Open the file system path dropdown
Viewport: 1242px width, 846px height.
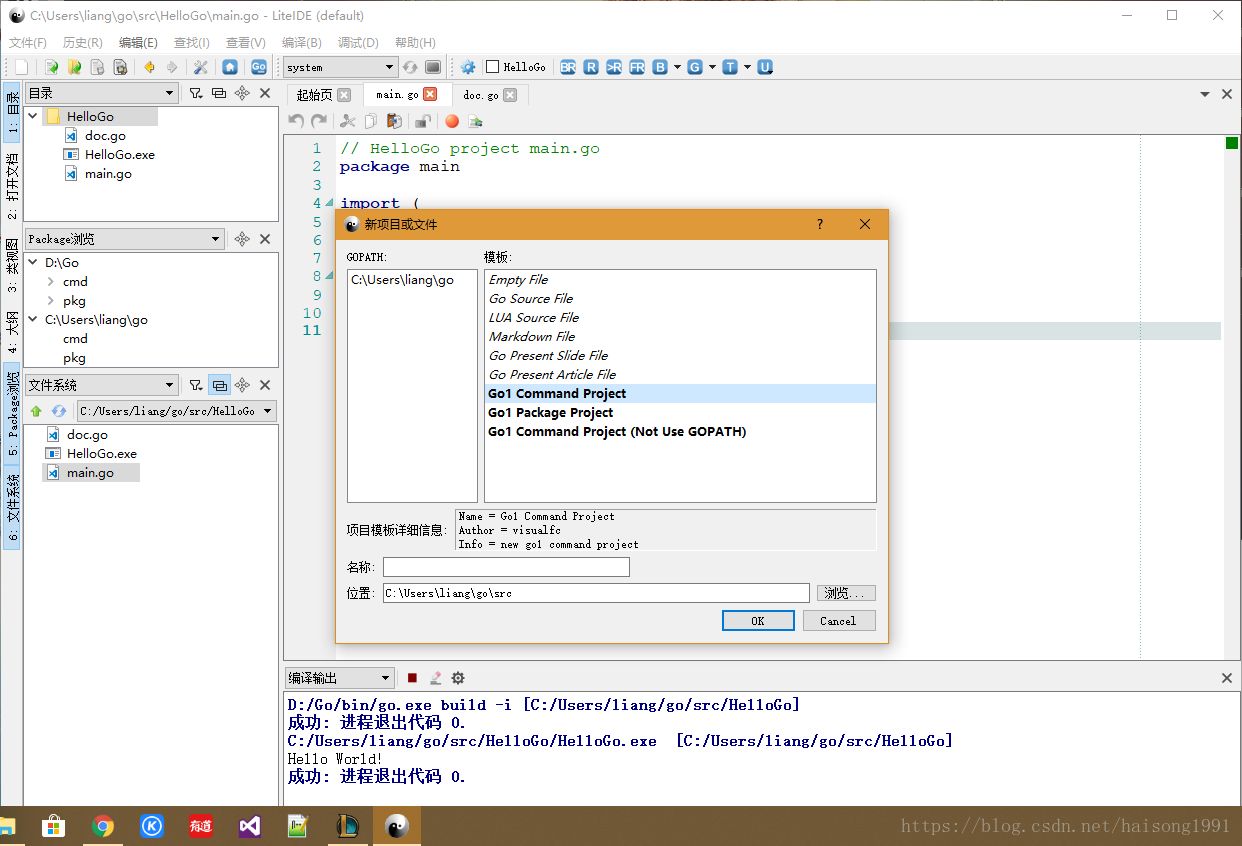[175, 411]
